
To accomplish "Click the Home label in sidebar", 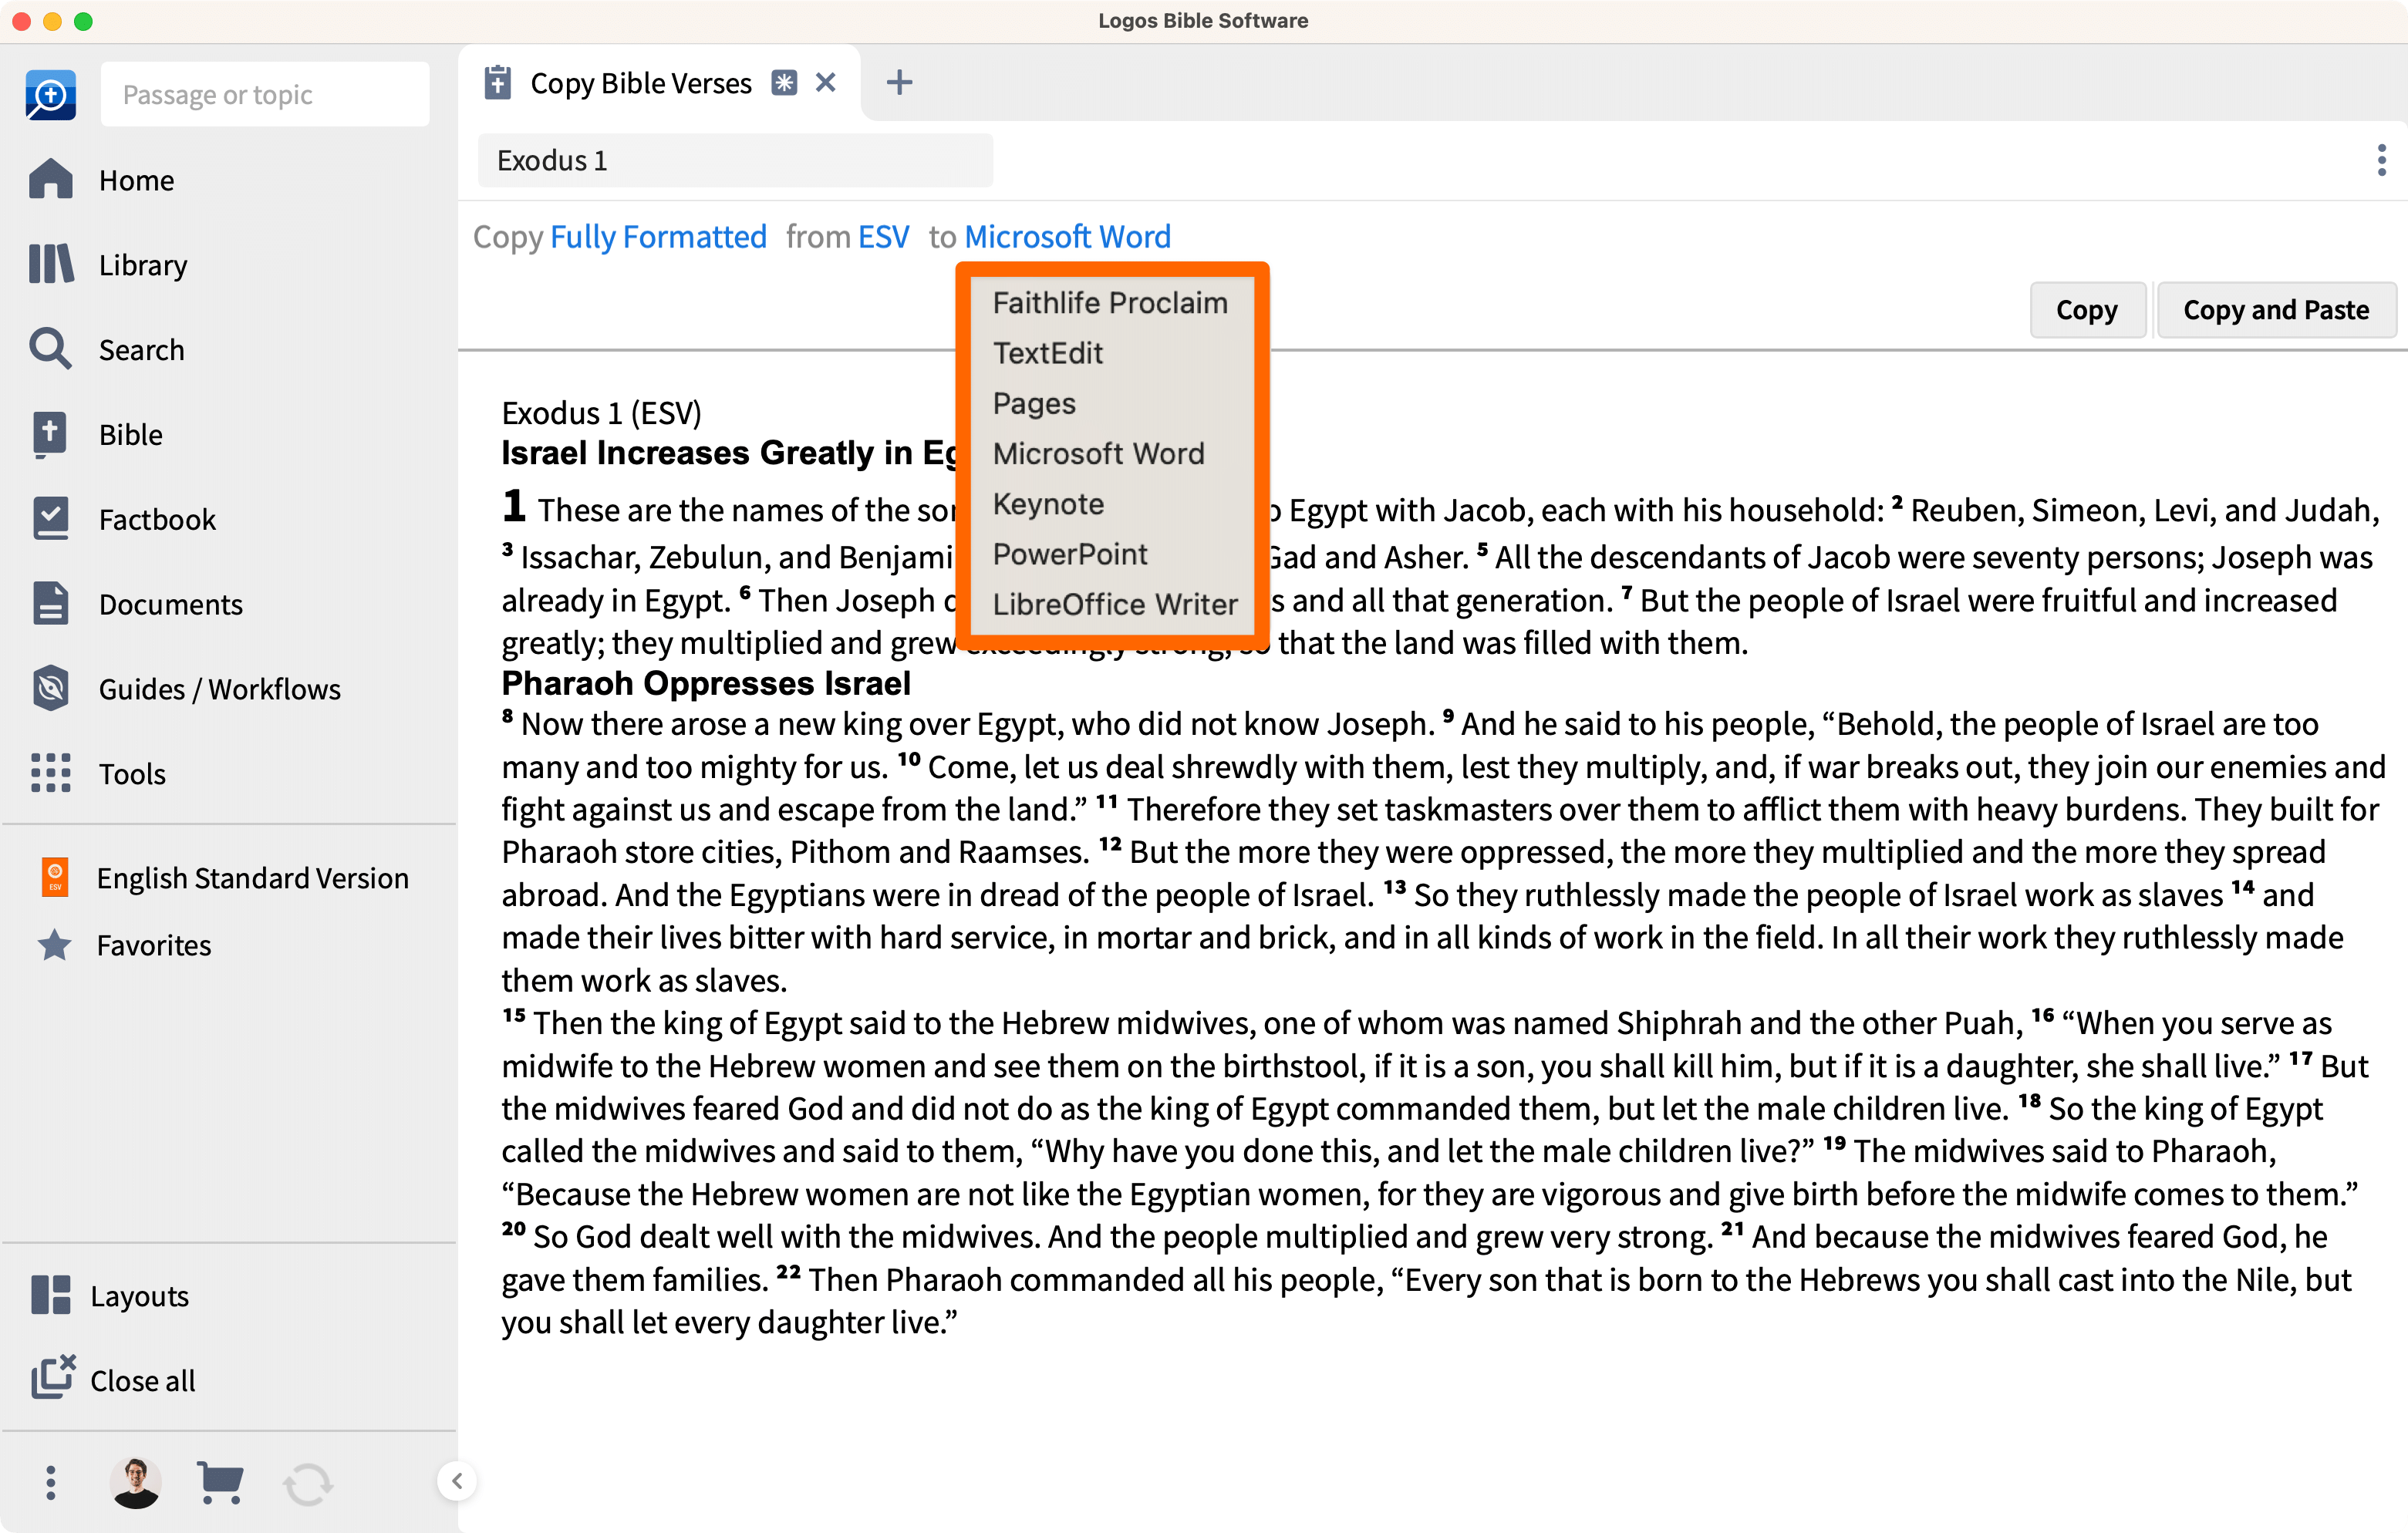I will point(137,180).
